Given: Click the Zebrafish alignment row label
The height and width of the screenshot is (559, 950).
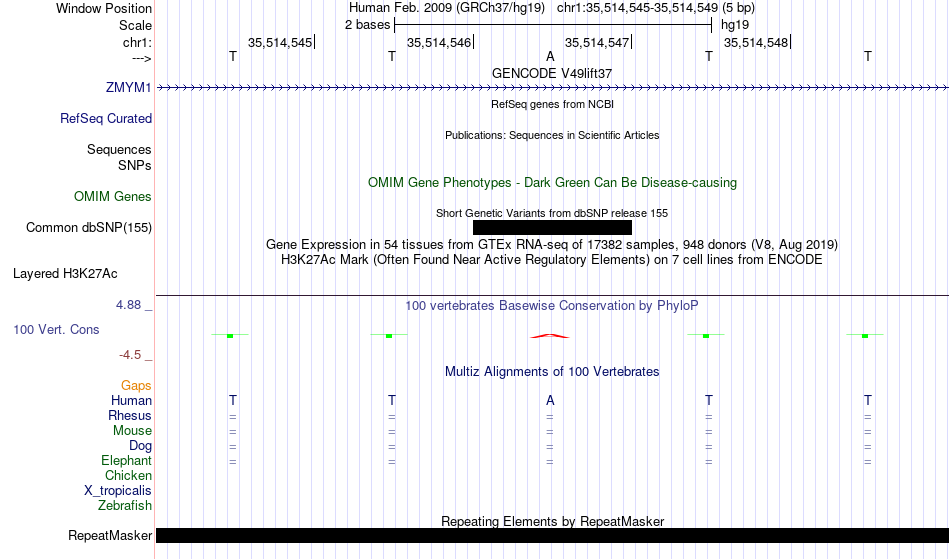Looking at the screenshot, I should 125,505.
